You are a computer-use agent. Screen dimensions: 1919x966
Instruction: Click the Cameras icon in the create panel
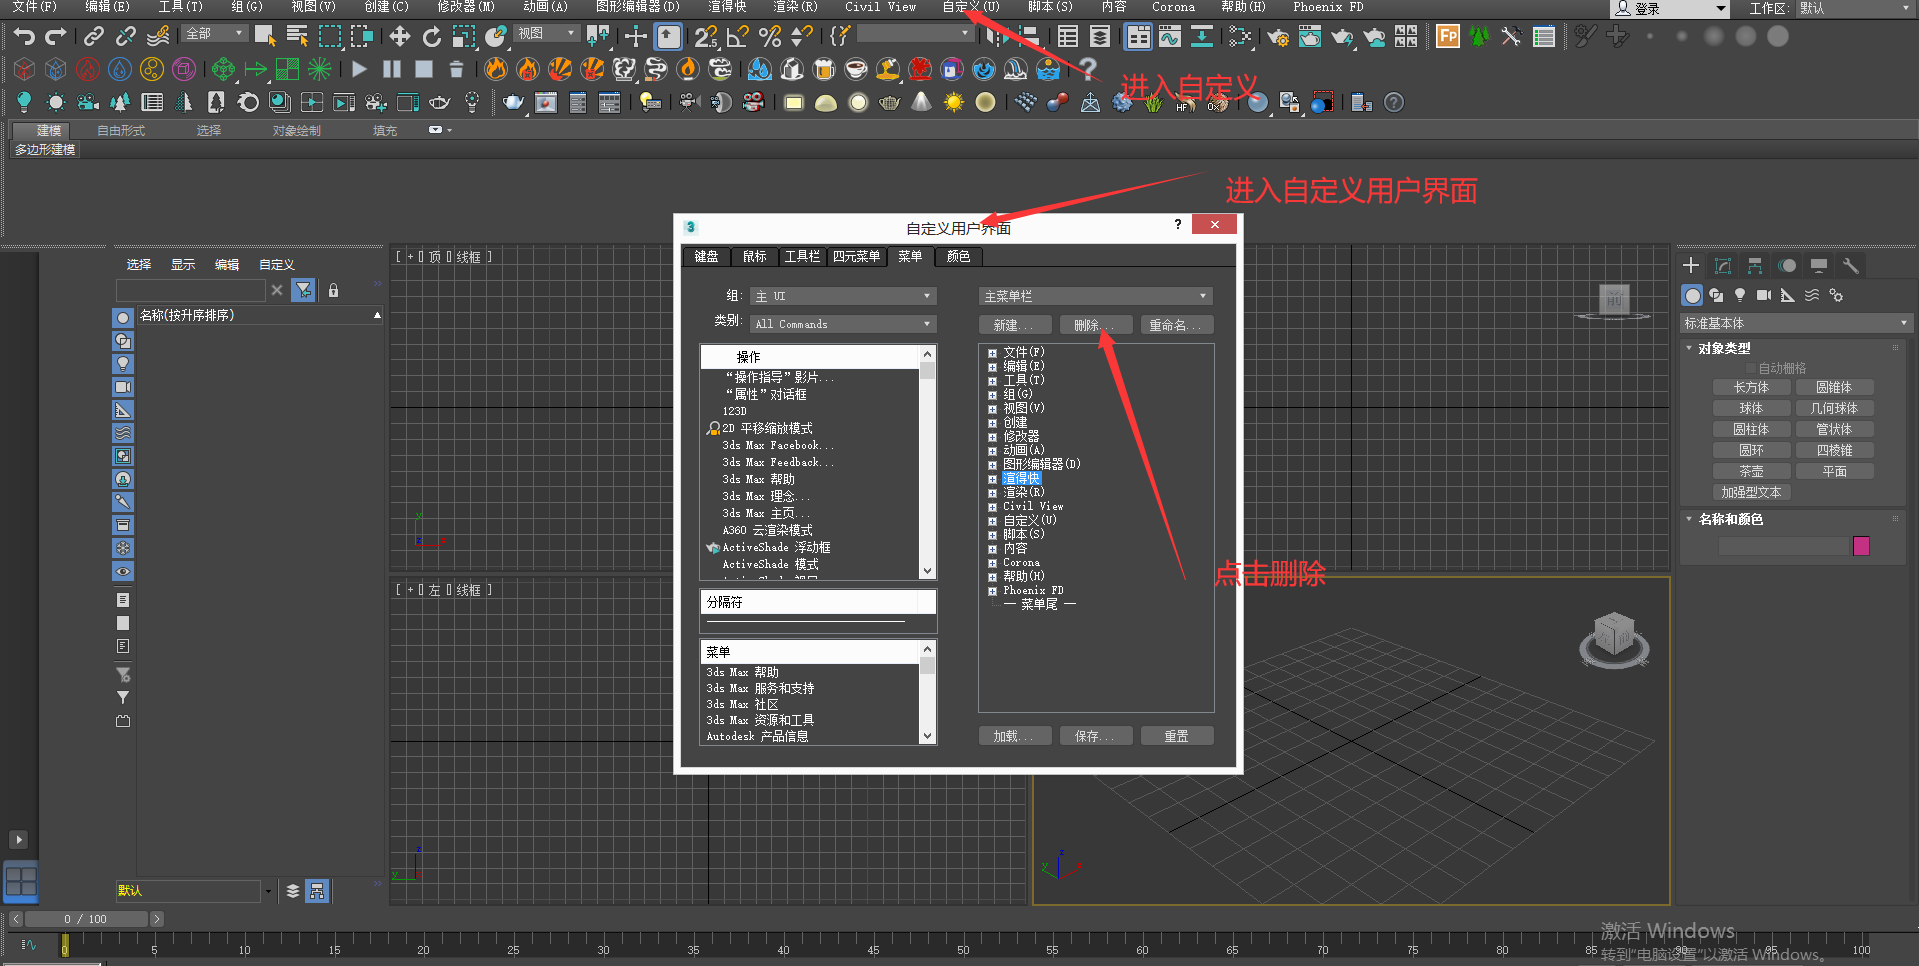[x=1763, y=295]
